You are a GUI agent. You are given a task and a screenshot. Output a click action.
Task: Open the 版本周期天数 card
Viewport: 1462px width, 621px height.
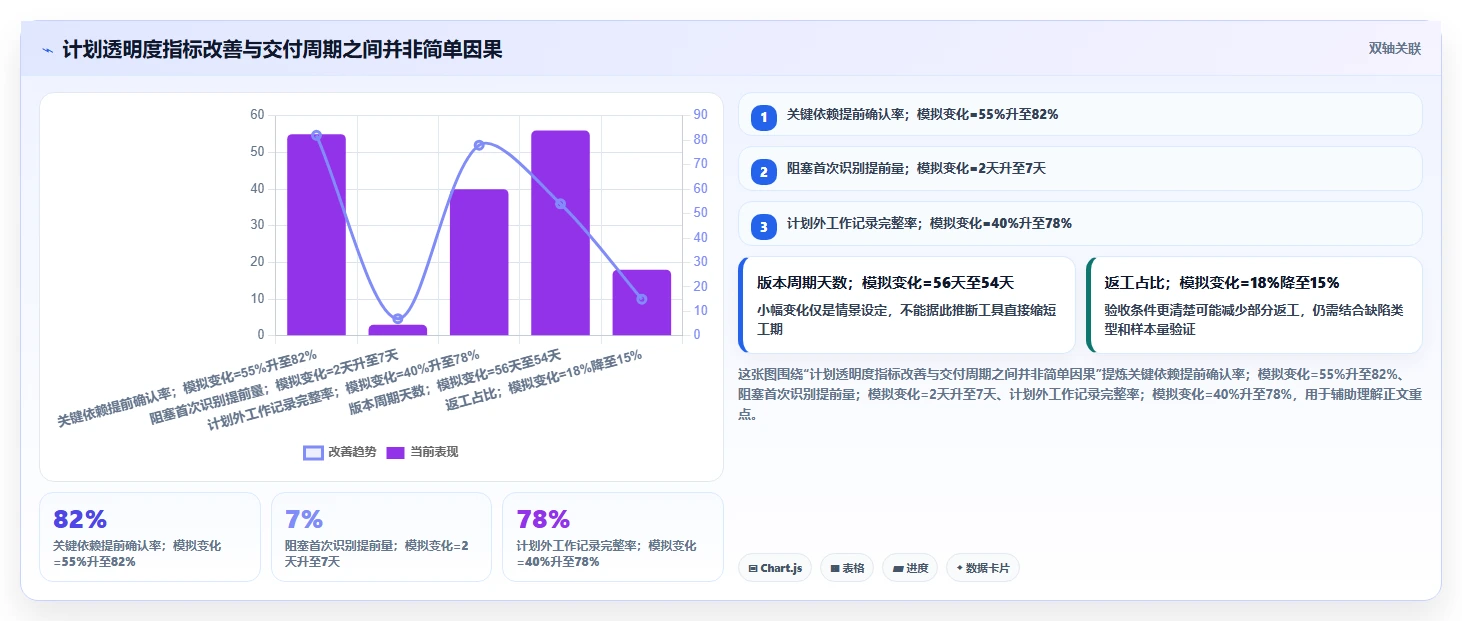[907, 305]
